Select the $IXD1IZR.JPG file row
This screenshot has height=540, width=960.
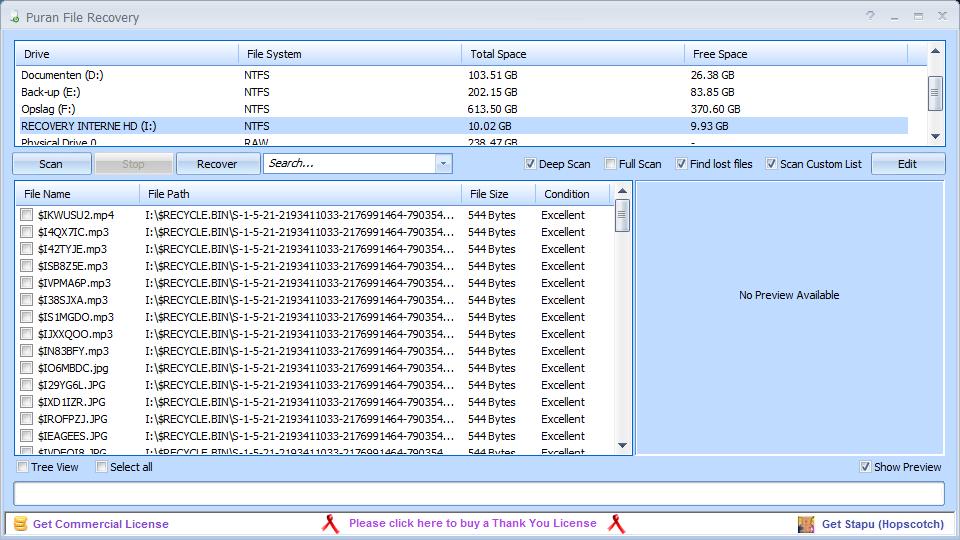315,402
